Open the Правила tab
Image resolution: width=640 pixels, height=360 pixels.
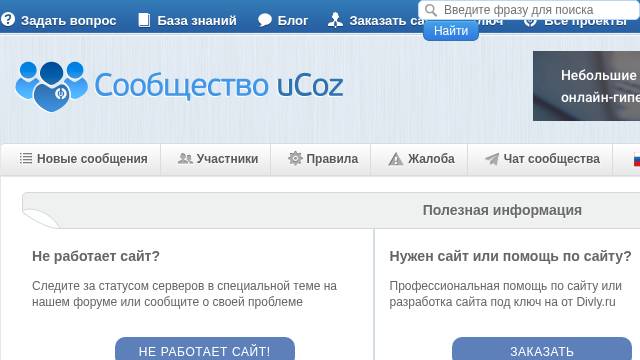(320, 159)
